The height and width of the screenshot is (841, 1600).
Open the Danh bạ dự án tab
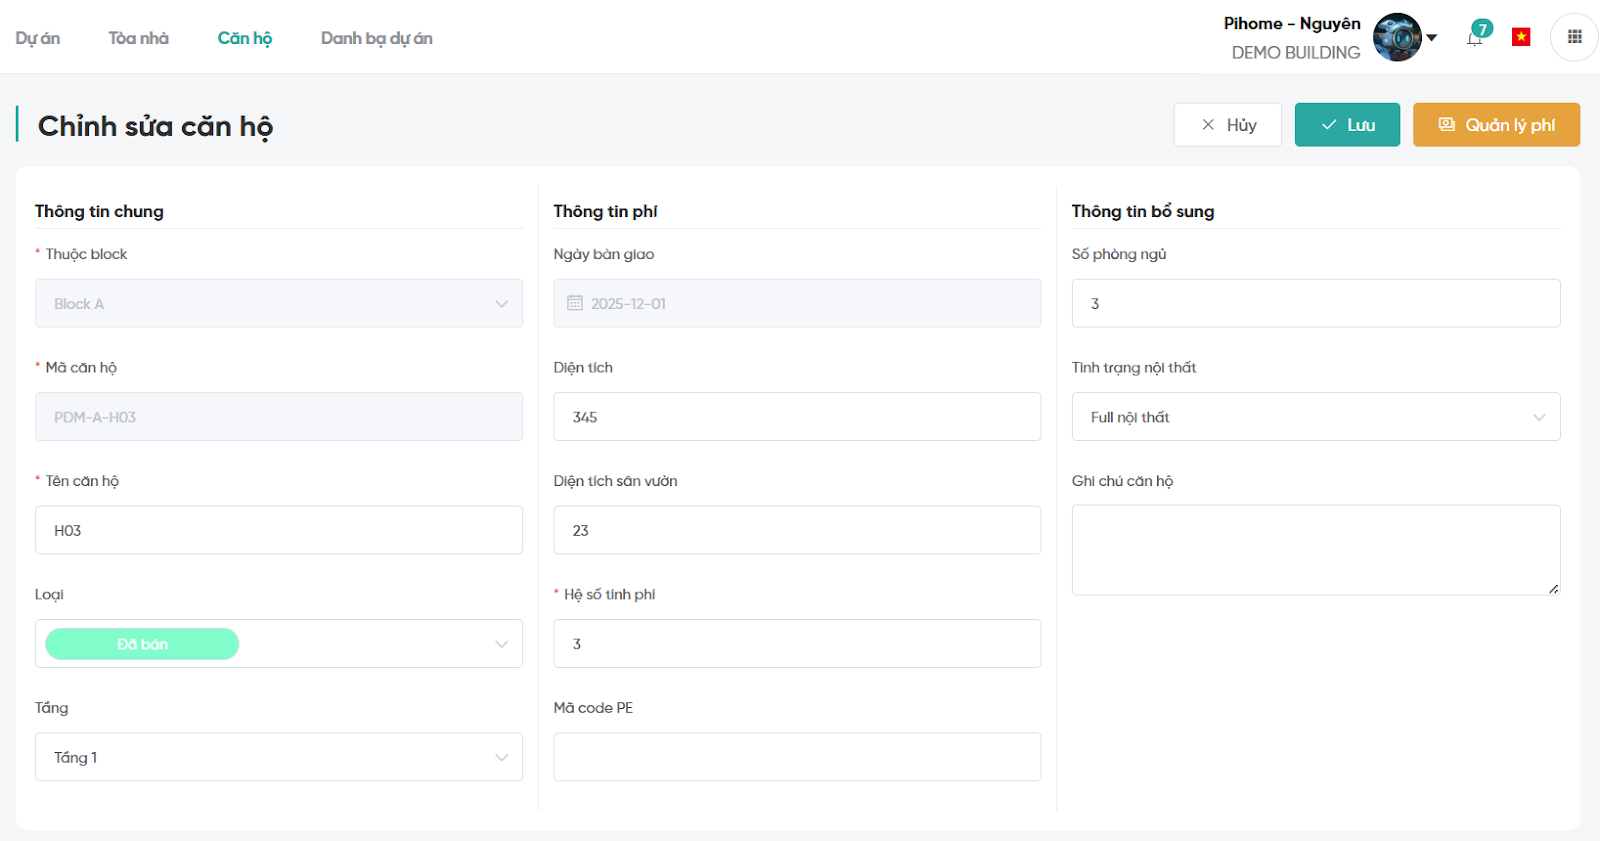click(376, 38)
